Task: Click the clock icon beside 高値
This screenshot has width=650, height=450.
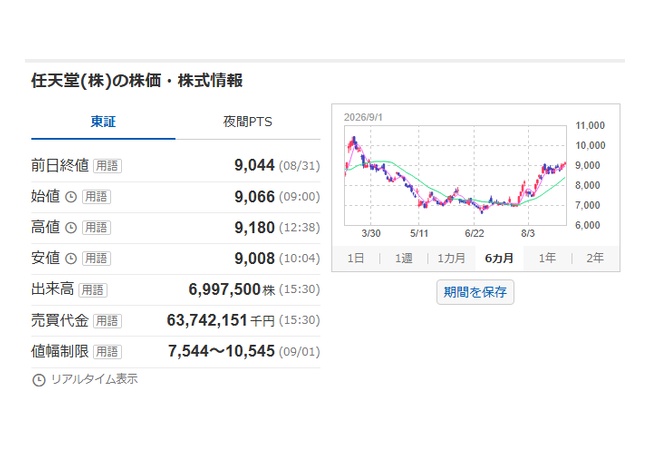Action: point(71,228)
